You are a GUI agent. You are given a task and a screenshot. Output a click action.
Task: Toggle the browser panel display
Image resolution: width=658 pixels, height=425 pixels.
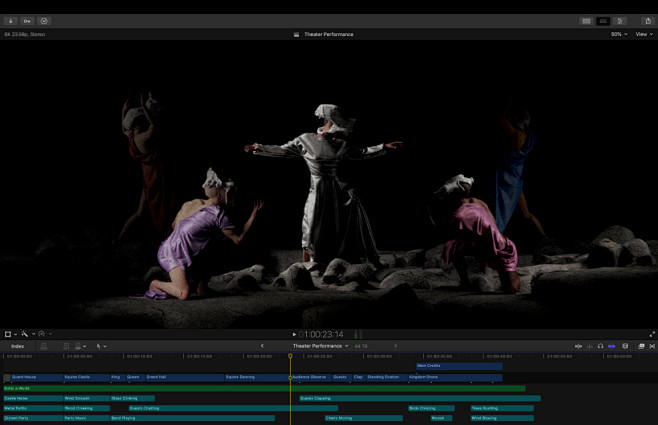[x=586, y=21]
